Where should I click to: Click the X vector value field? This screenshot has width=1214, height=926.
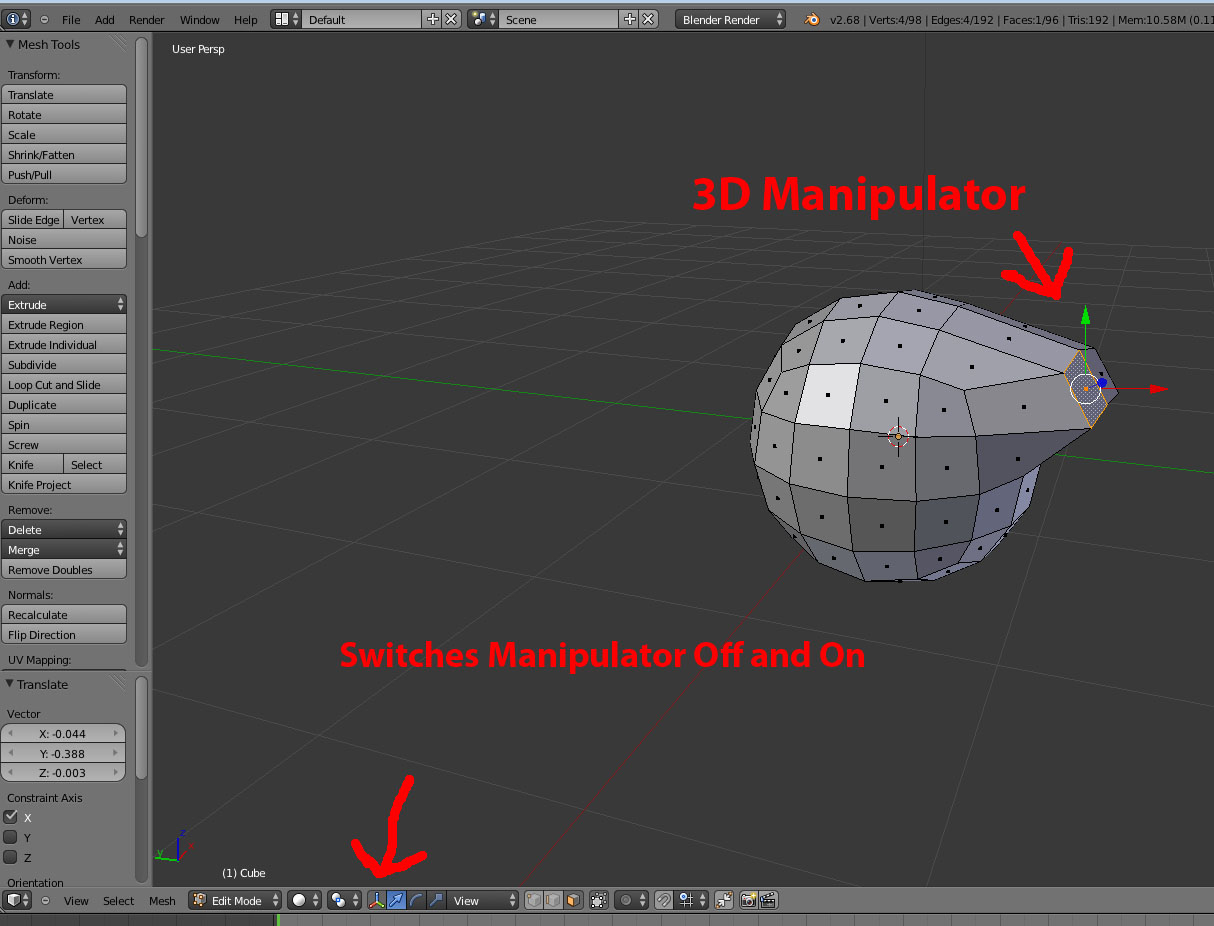tap(63, 734)
